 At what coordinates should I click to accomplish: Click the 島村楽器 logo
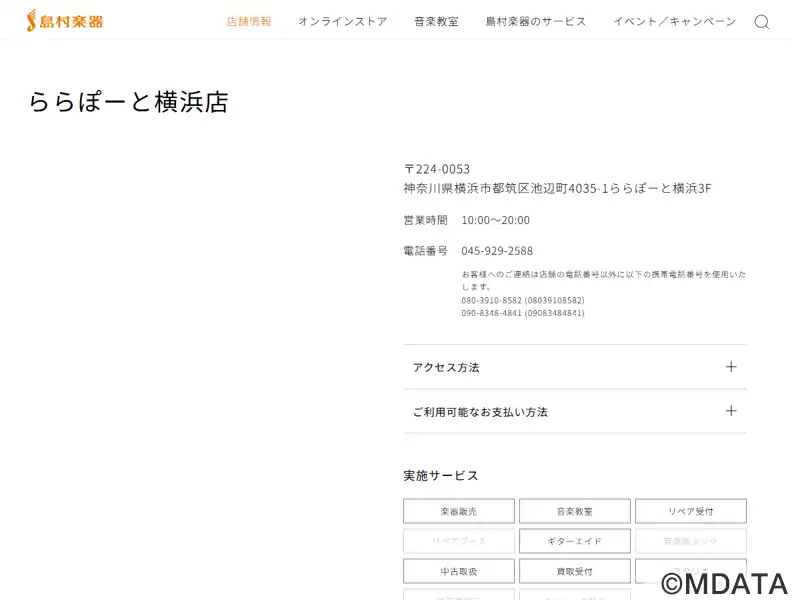(x=65, y=21)
